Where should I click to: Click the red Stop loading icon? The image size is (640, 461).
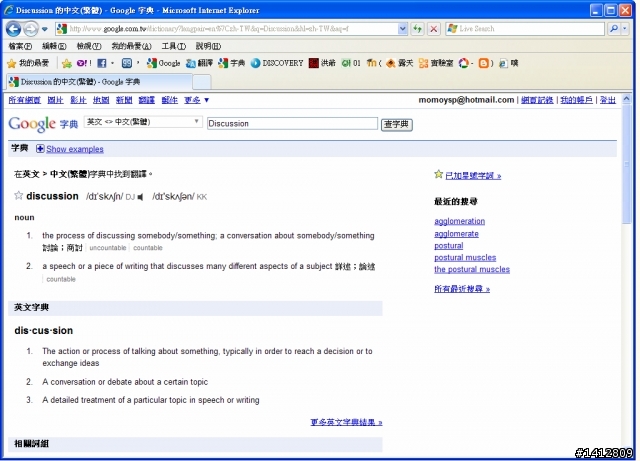(433, 29)
